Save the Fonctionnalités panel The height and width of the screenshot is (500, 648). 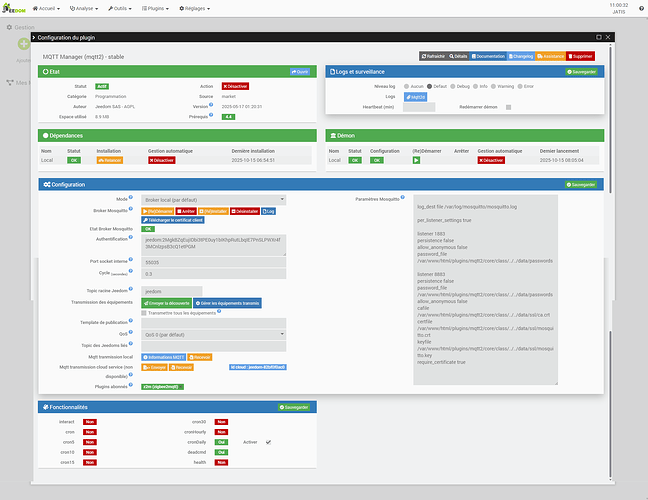pos(293,407)
